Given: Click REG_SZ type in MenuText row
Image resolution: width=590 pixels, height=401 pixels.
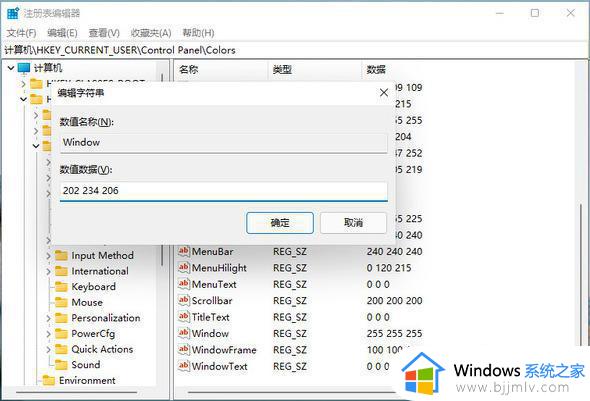Looking at the screenshot, I should [290, 284].
